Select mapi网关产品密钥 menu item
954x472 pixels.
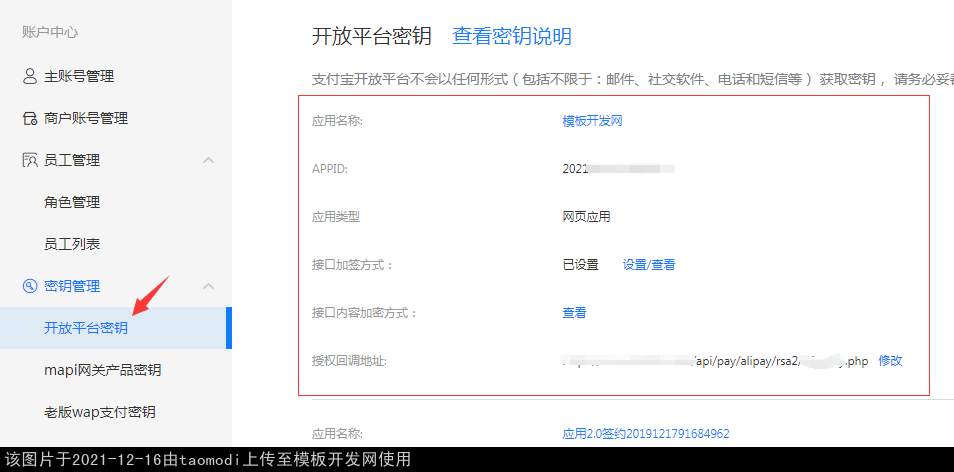[x=102, y=370]
